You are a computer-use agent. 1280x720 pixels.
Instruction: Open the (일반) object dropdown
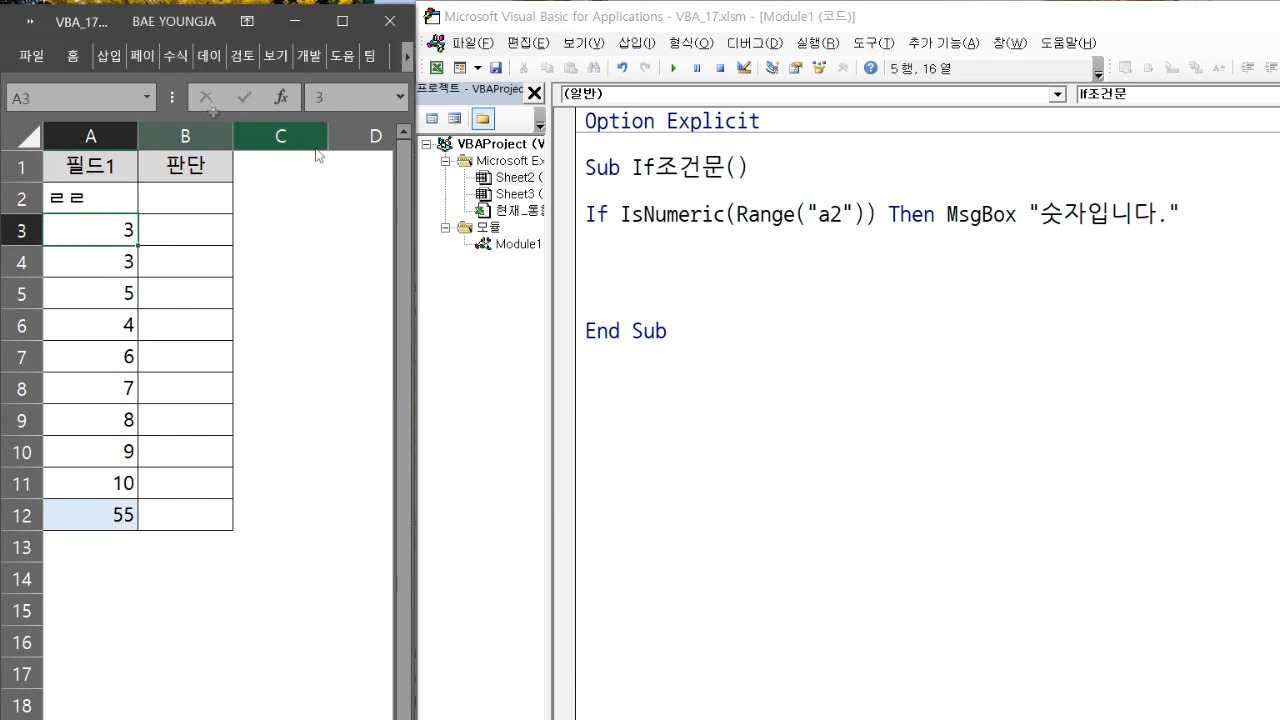click(x=1058, y=94)
